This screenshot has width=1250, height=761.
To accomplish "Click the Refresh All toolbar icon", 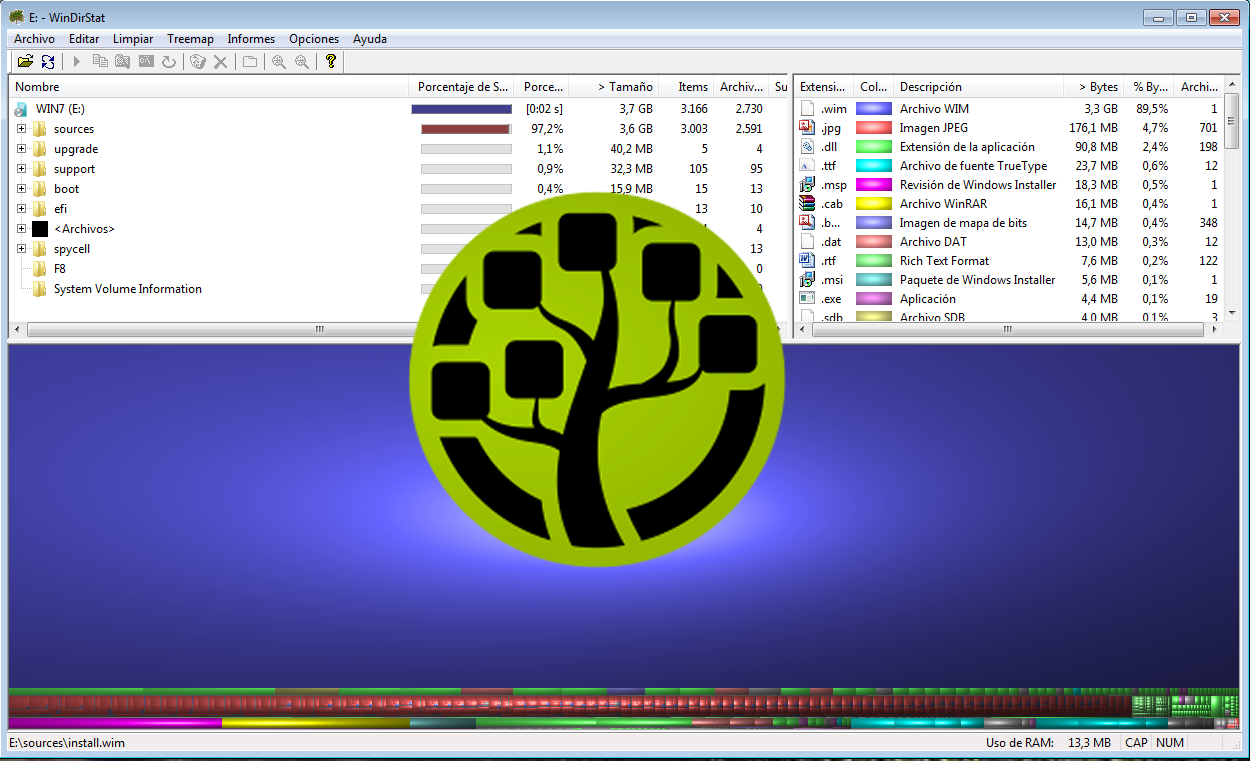I will (48, 62).
